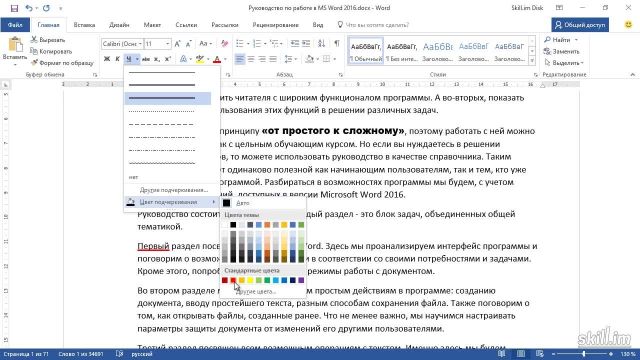Open the Change Case (Aa) dropdown
This screenshot has height=360, width=640.
pyautogui.click(x=205, y=44)
